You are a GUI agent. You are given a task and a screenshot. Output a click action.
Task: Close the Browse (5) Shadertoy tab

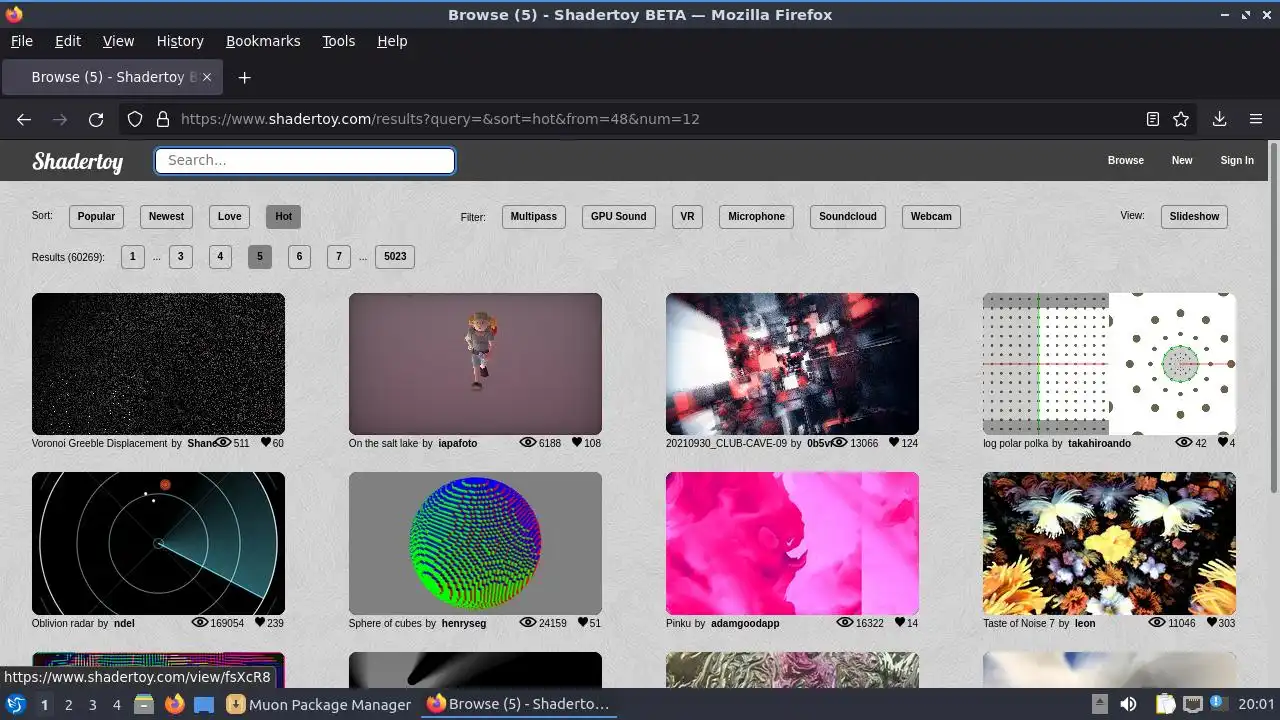tap(208, 77)
